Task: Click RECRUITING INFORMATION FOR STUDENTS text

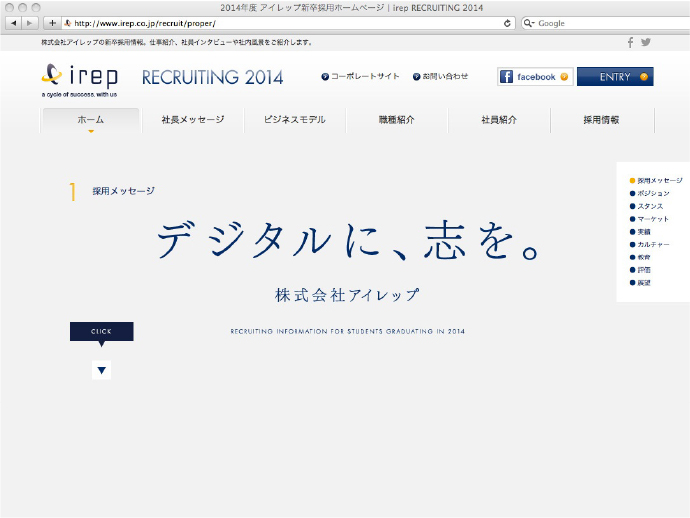Action: pos(348,331)
